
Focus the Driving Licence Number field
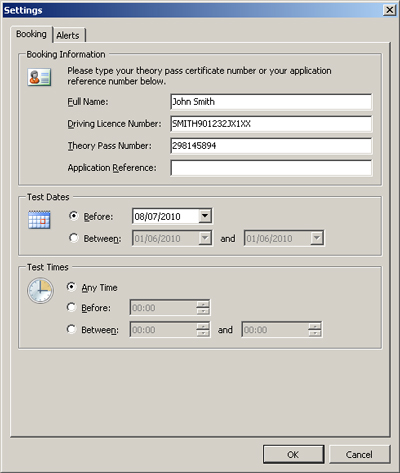tap(271, 124)
